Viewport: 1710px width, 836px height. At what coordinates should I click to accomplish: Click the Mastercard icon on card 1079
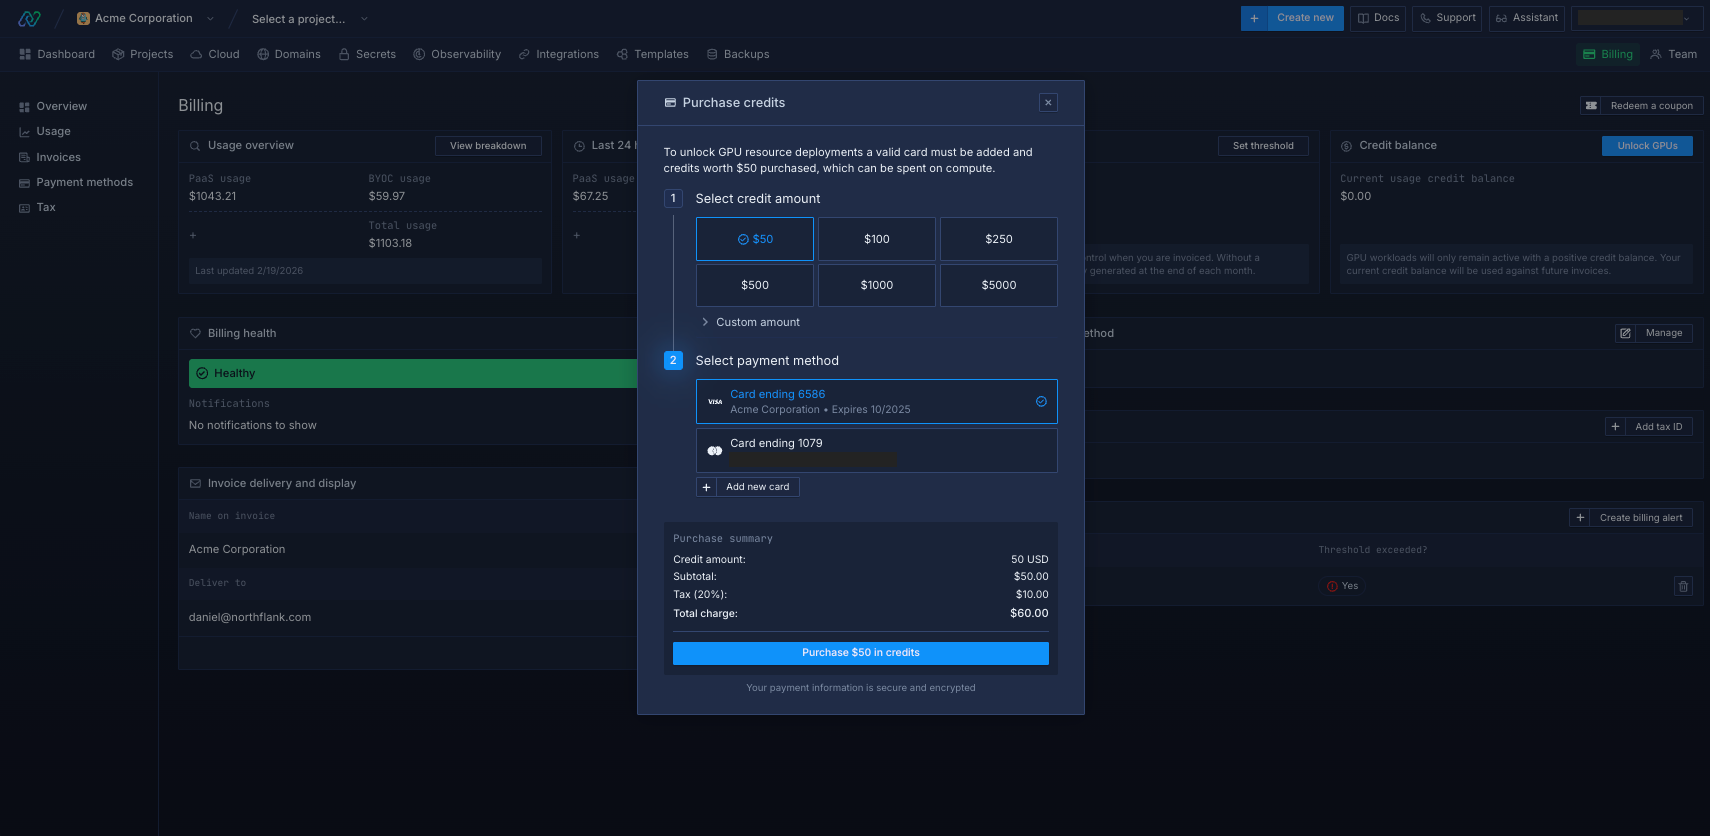[715, 451]
